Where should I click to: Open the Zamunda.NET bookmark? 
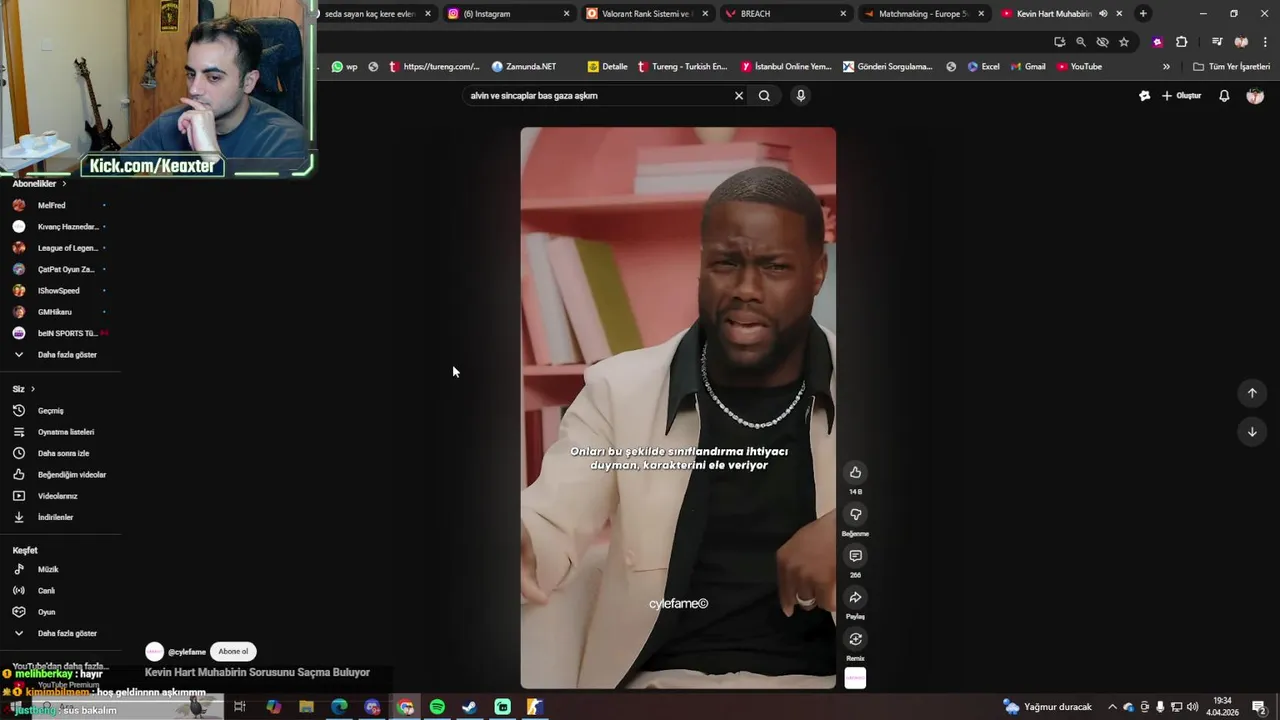(524, 67)
